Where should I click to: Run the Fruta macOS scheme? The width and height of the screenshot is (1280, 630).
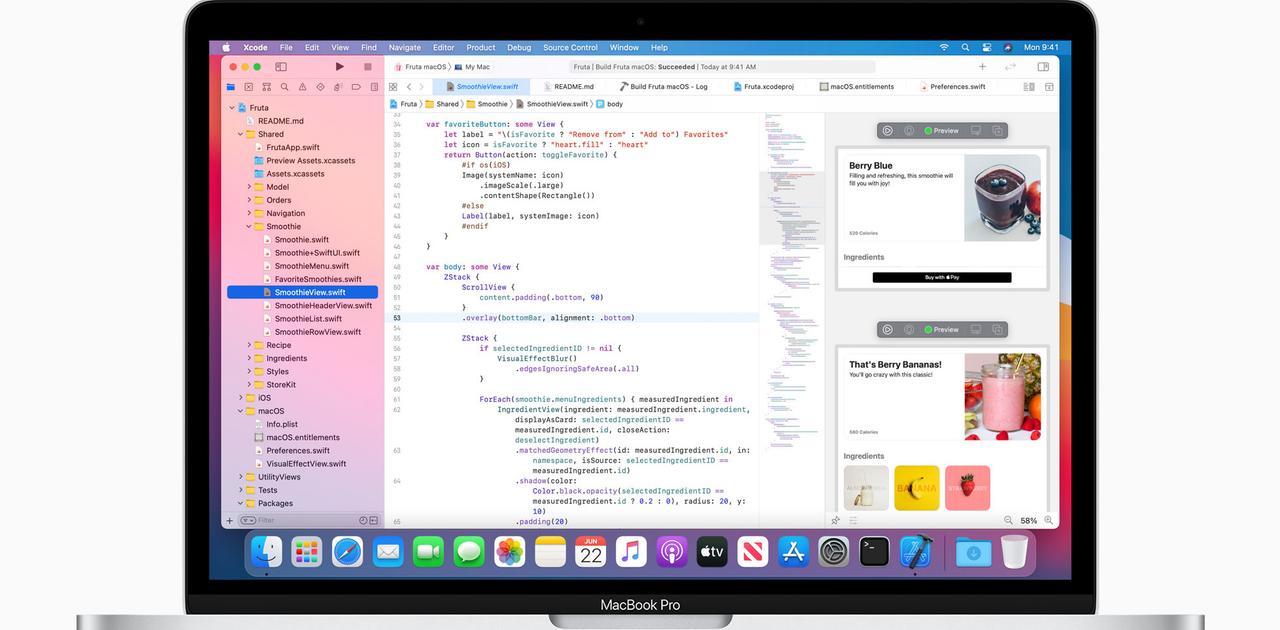click(340, 67)
